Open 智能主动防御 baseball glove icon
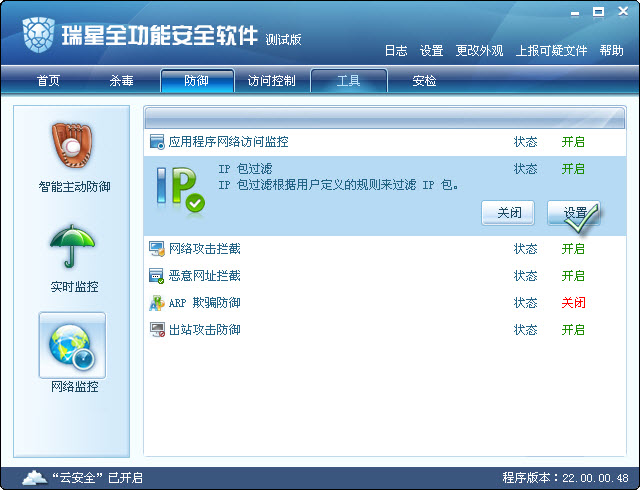 72,145
